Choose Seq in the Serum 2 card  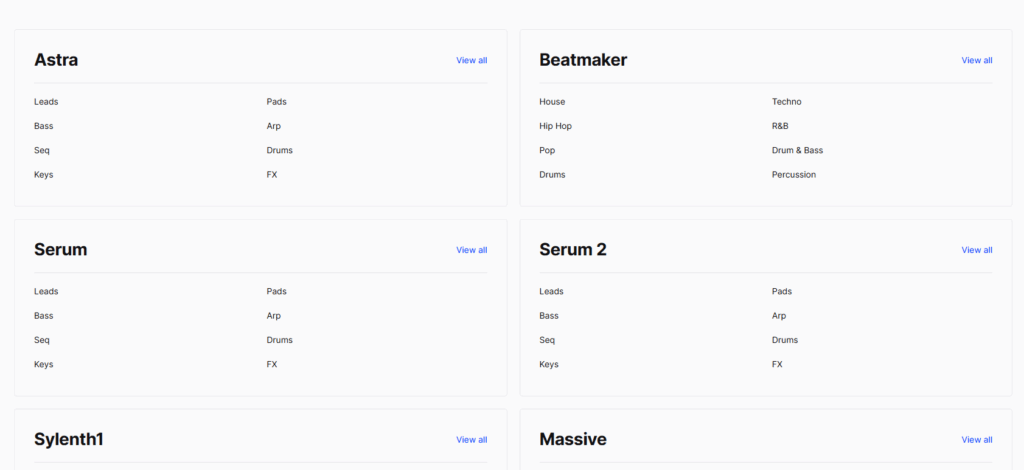pyautogui.click(x=547, y=340)
